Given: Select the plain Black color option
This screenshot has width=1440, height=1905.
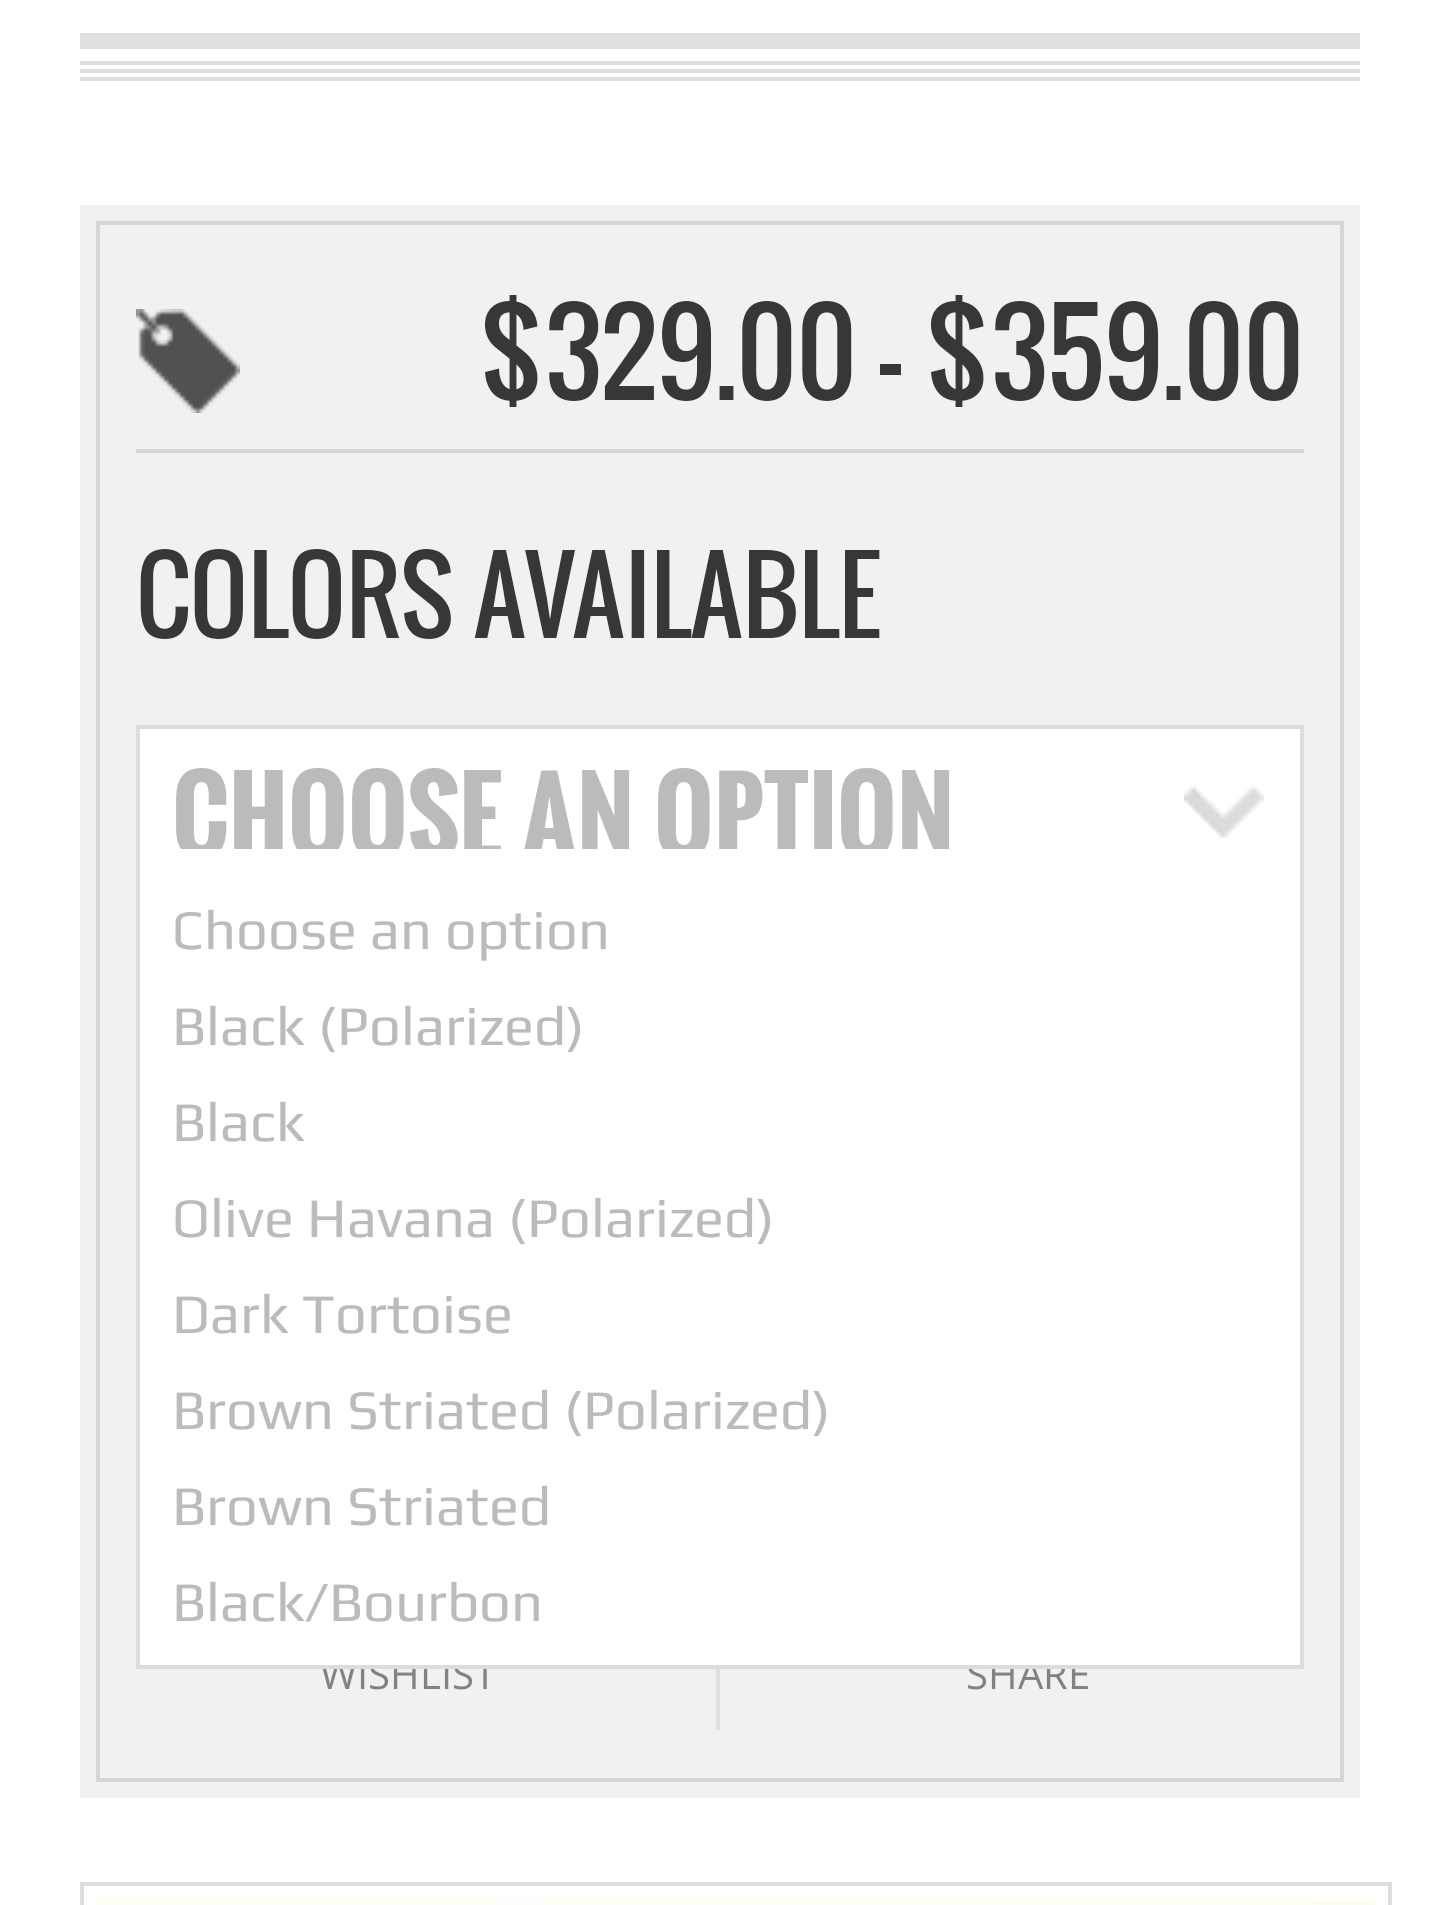Looking at the screenshot, I should [x=720, y=1123].
